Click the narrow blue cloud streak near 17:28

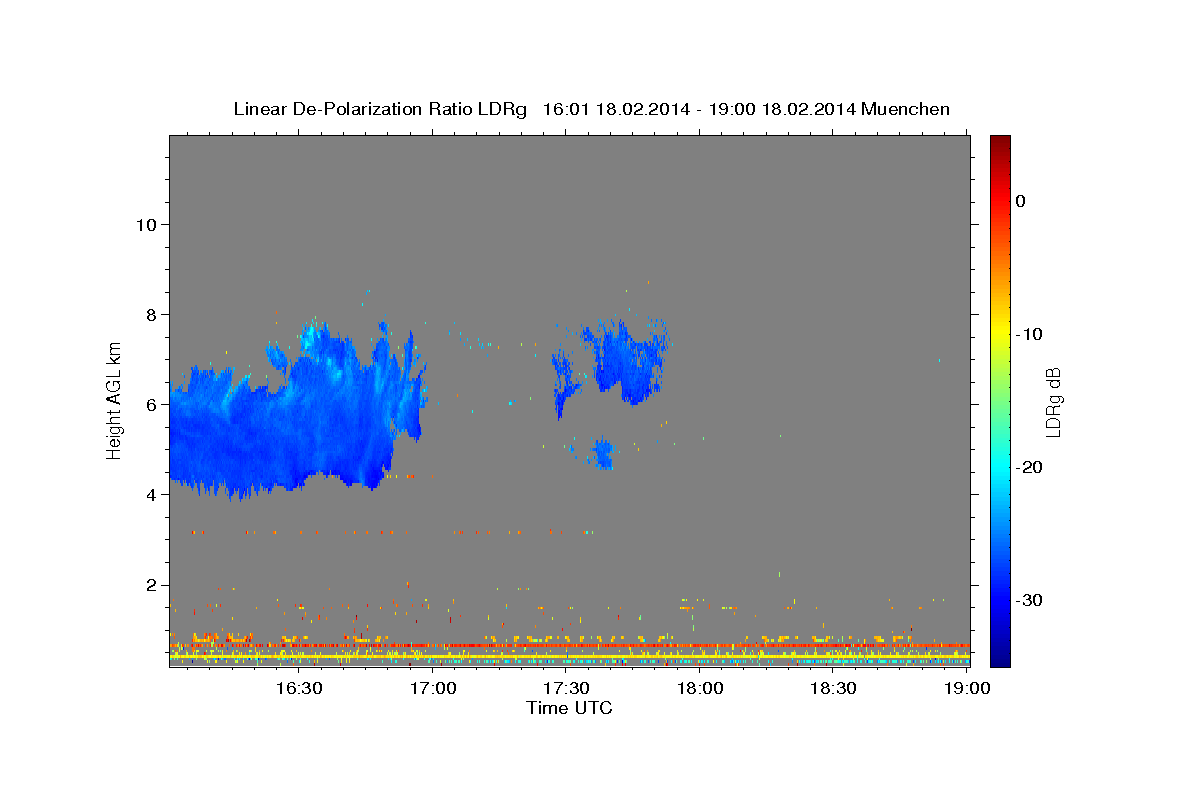563,385
